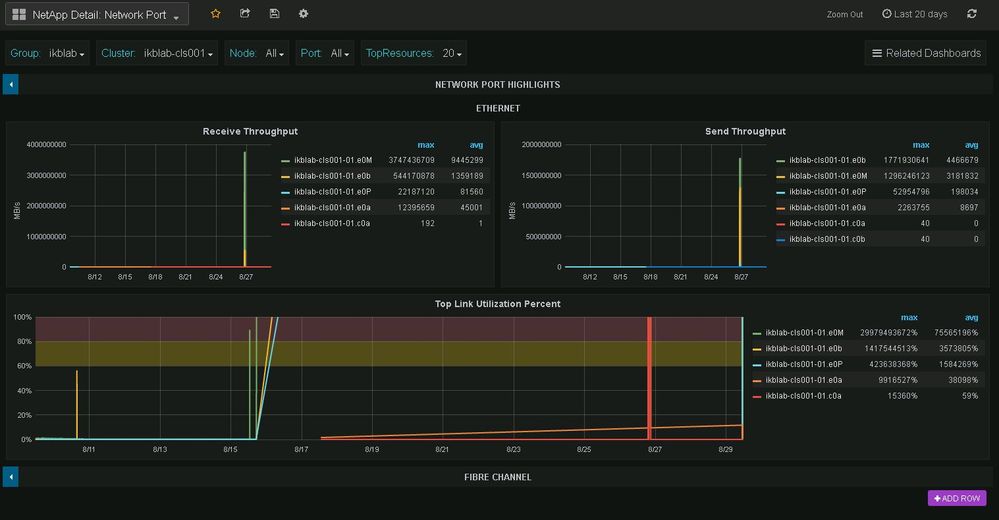Toggle ikblab-cls001-01.e0b series in Send Throughput legend
999x520 pixels.
828,160
